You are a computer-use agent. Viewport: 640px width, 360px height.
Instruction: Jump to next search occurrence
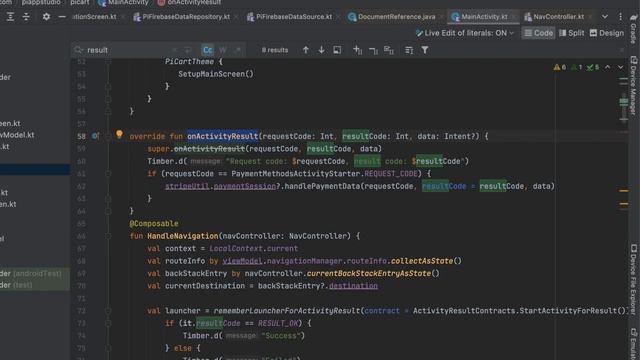(x=321, y=50)
